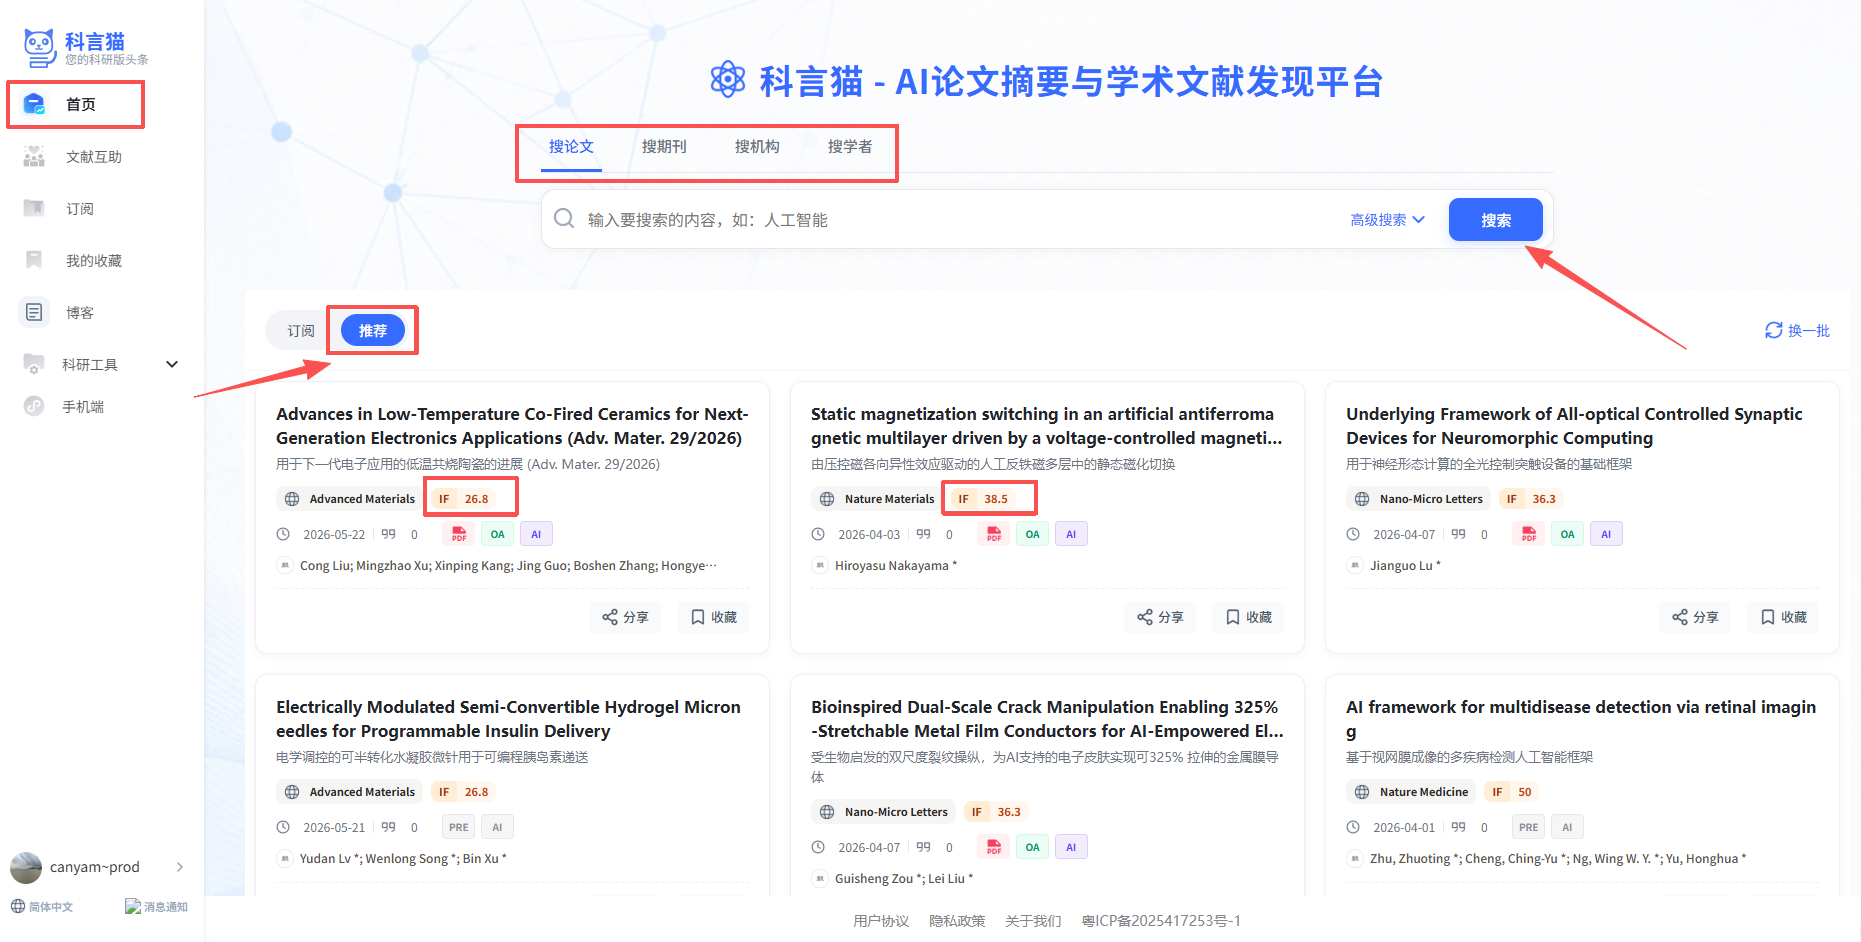This screenshot has height=942, width=1861.
Task: Open the Low-Temperature Co-Fired Ceramics paper title
Action: (512, 426)
